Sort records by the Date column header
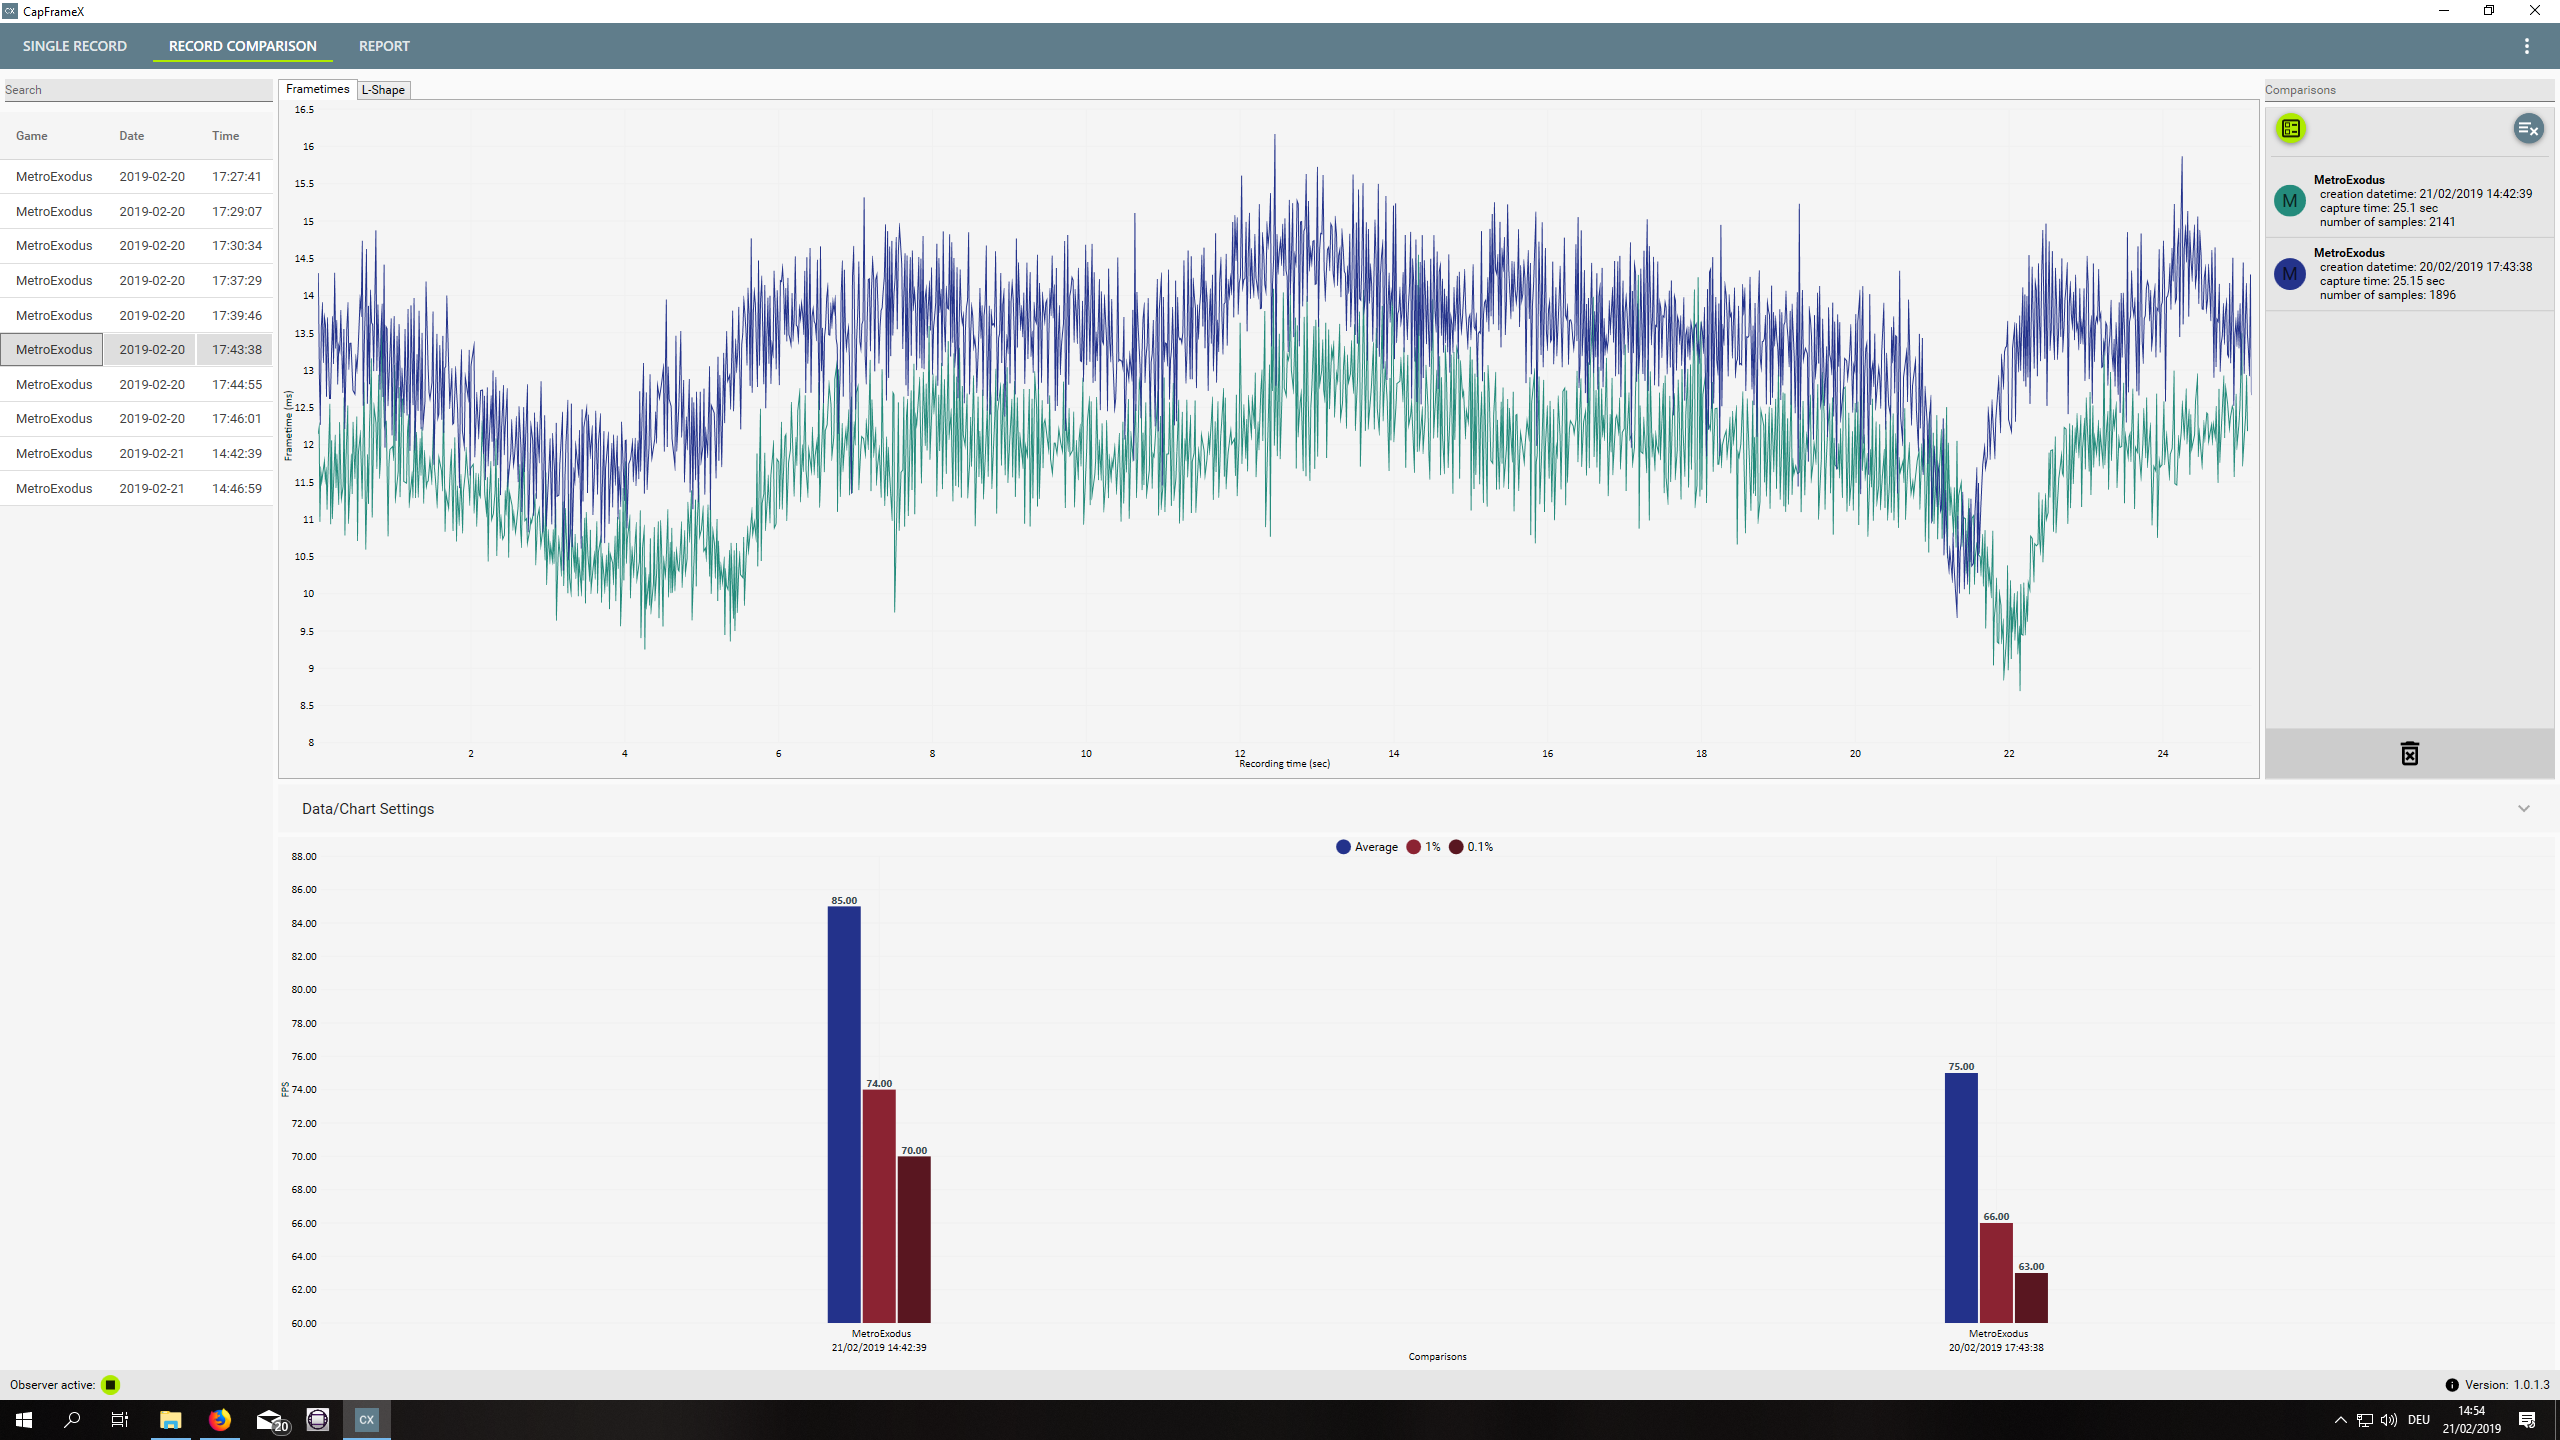This screenshot has width=2560, height=1440. 131,136
